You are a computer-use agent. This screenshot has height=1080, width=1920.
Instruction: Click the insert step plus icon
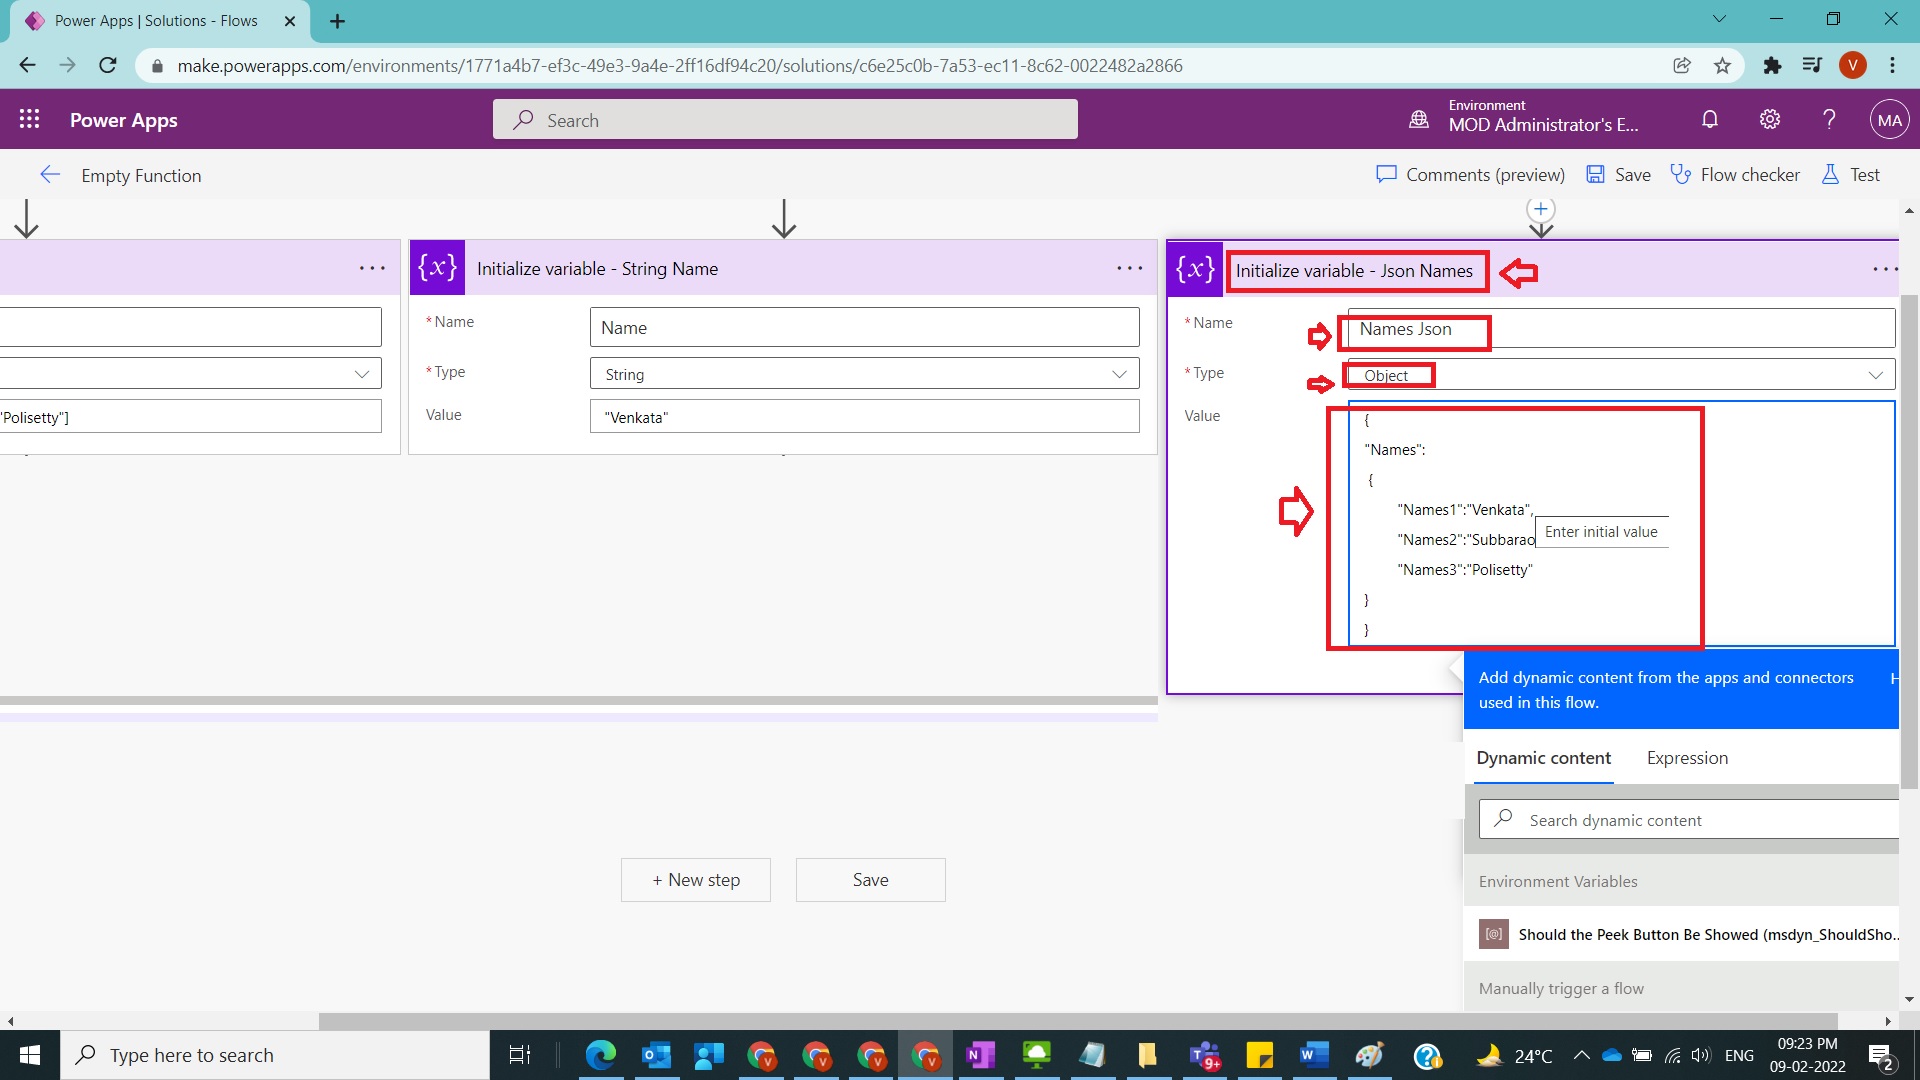point(1541,209)
